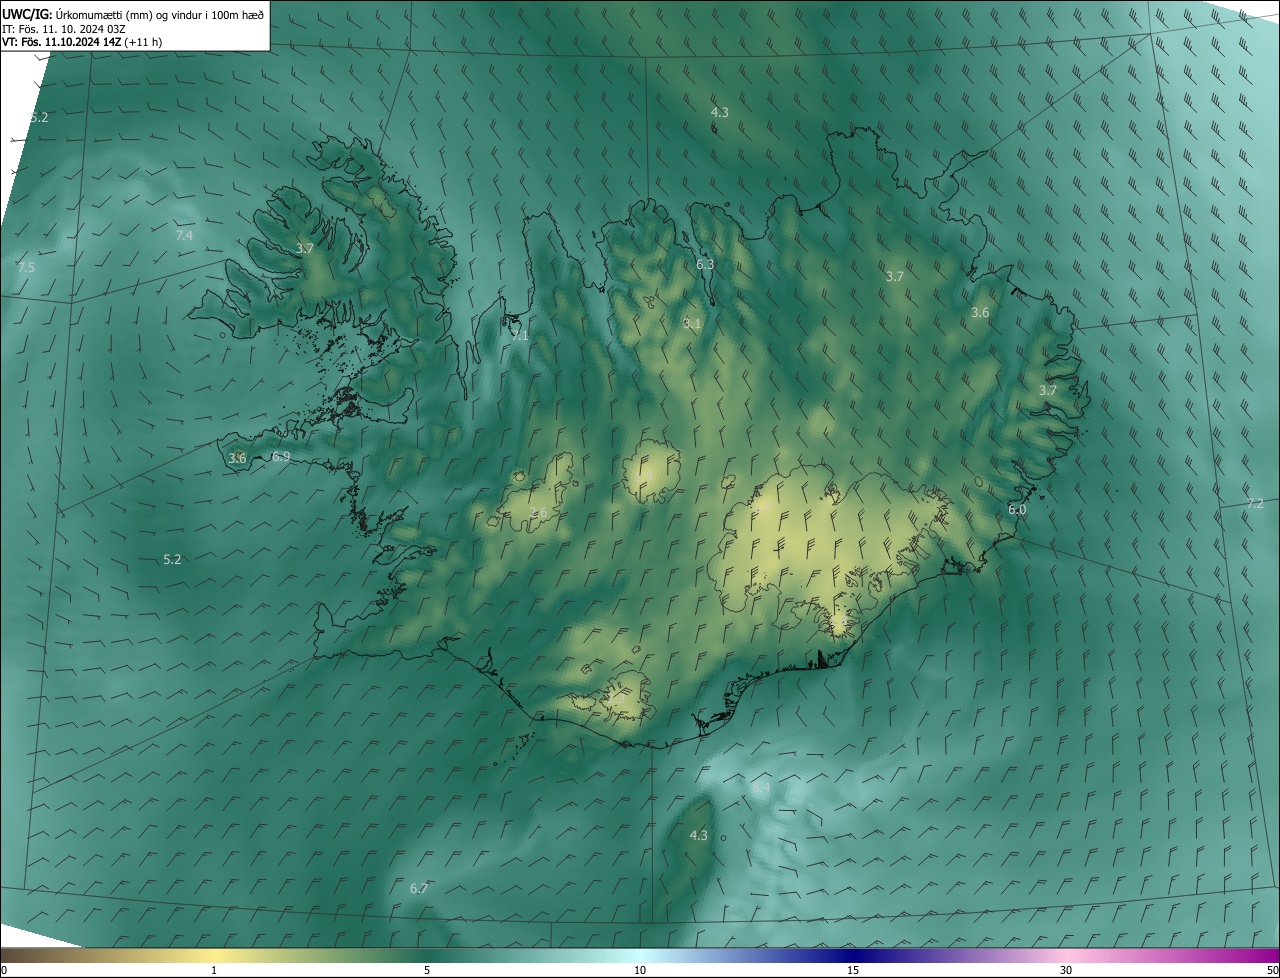The height and width of the screenshot is (978, 1280).
Task: Click the color scale tick label 30
Action: pyautogui.click(x=1066, y=970)
